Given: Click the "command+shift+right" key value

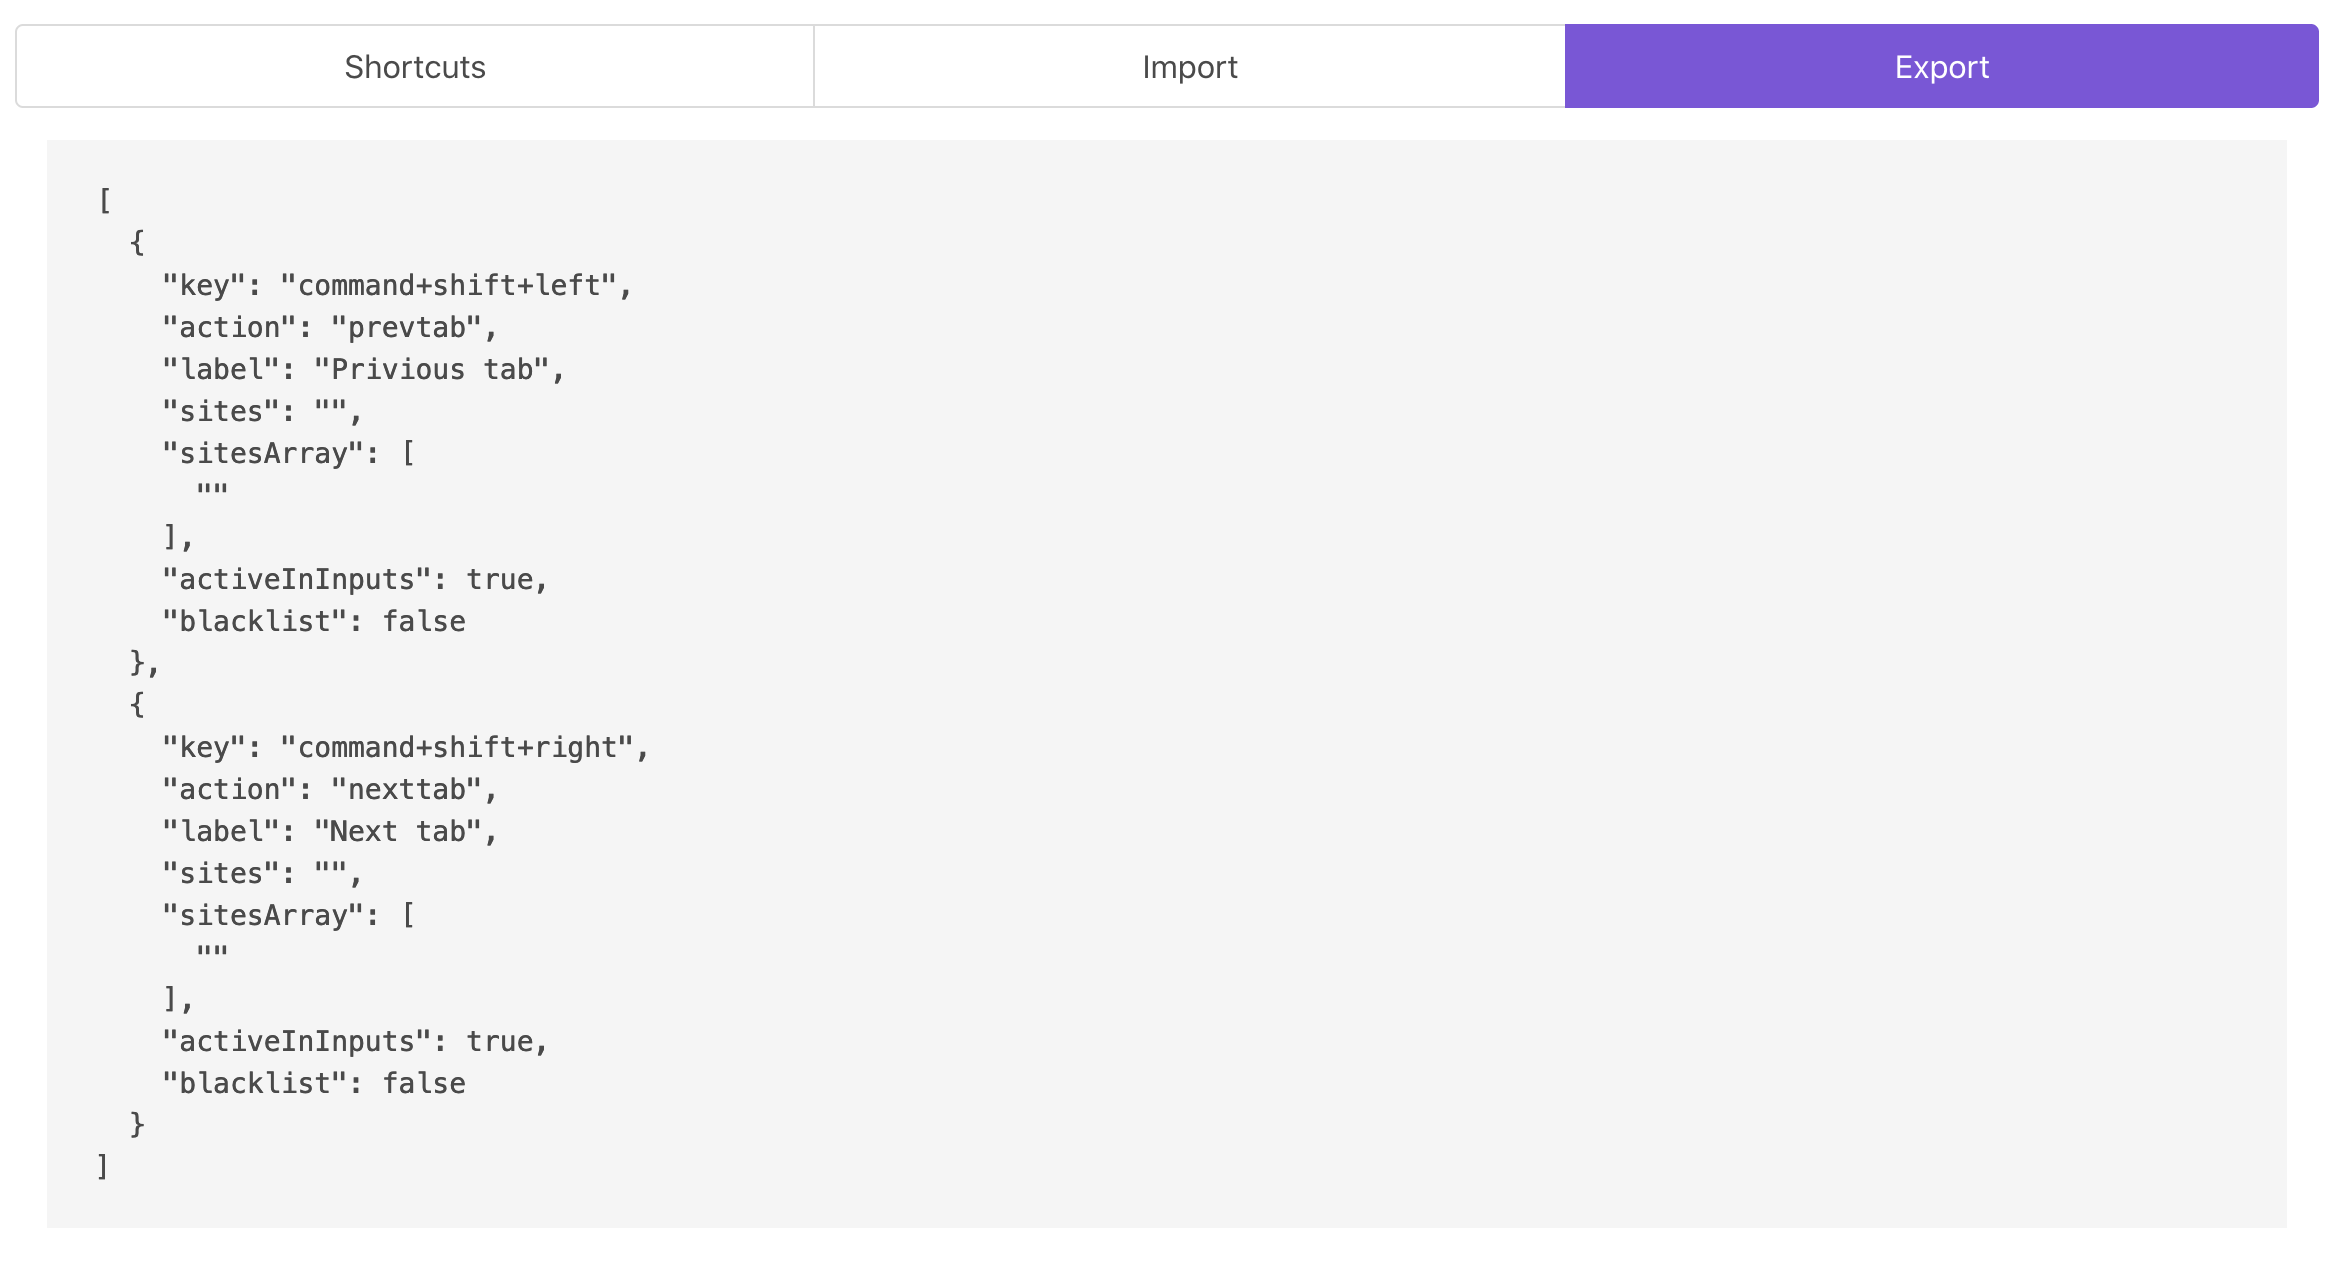Looking at the screenshot, I should (x=457, y=748).
